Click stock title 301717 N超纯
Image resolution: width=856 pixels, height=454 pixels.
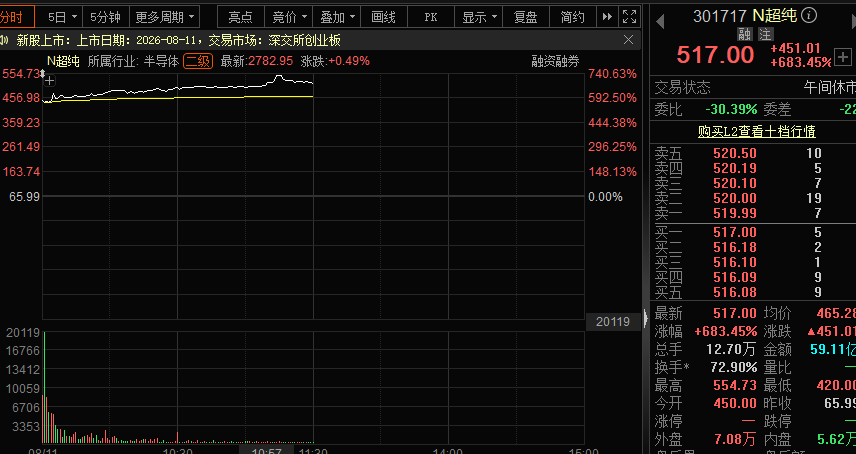point(745,16)
